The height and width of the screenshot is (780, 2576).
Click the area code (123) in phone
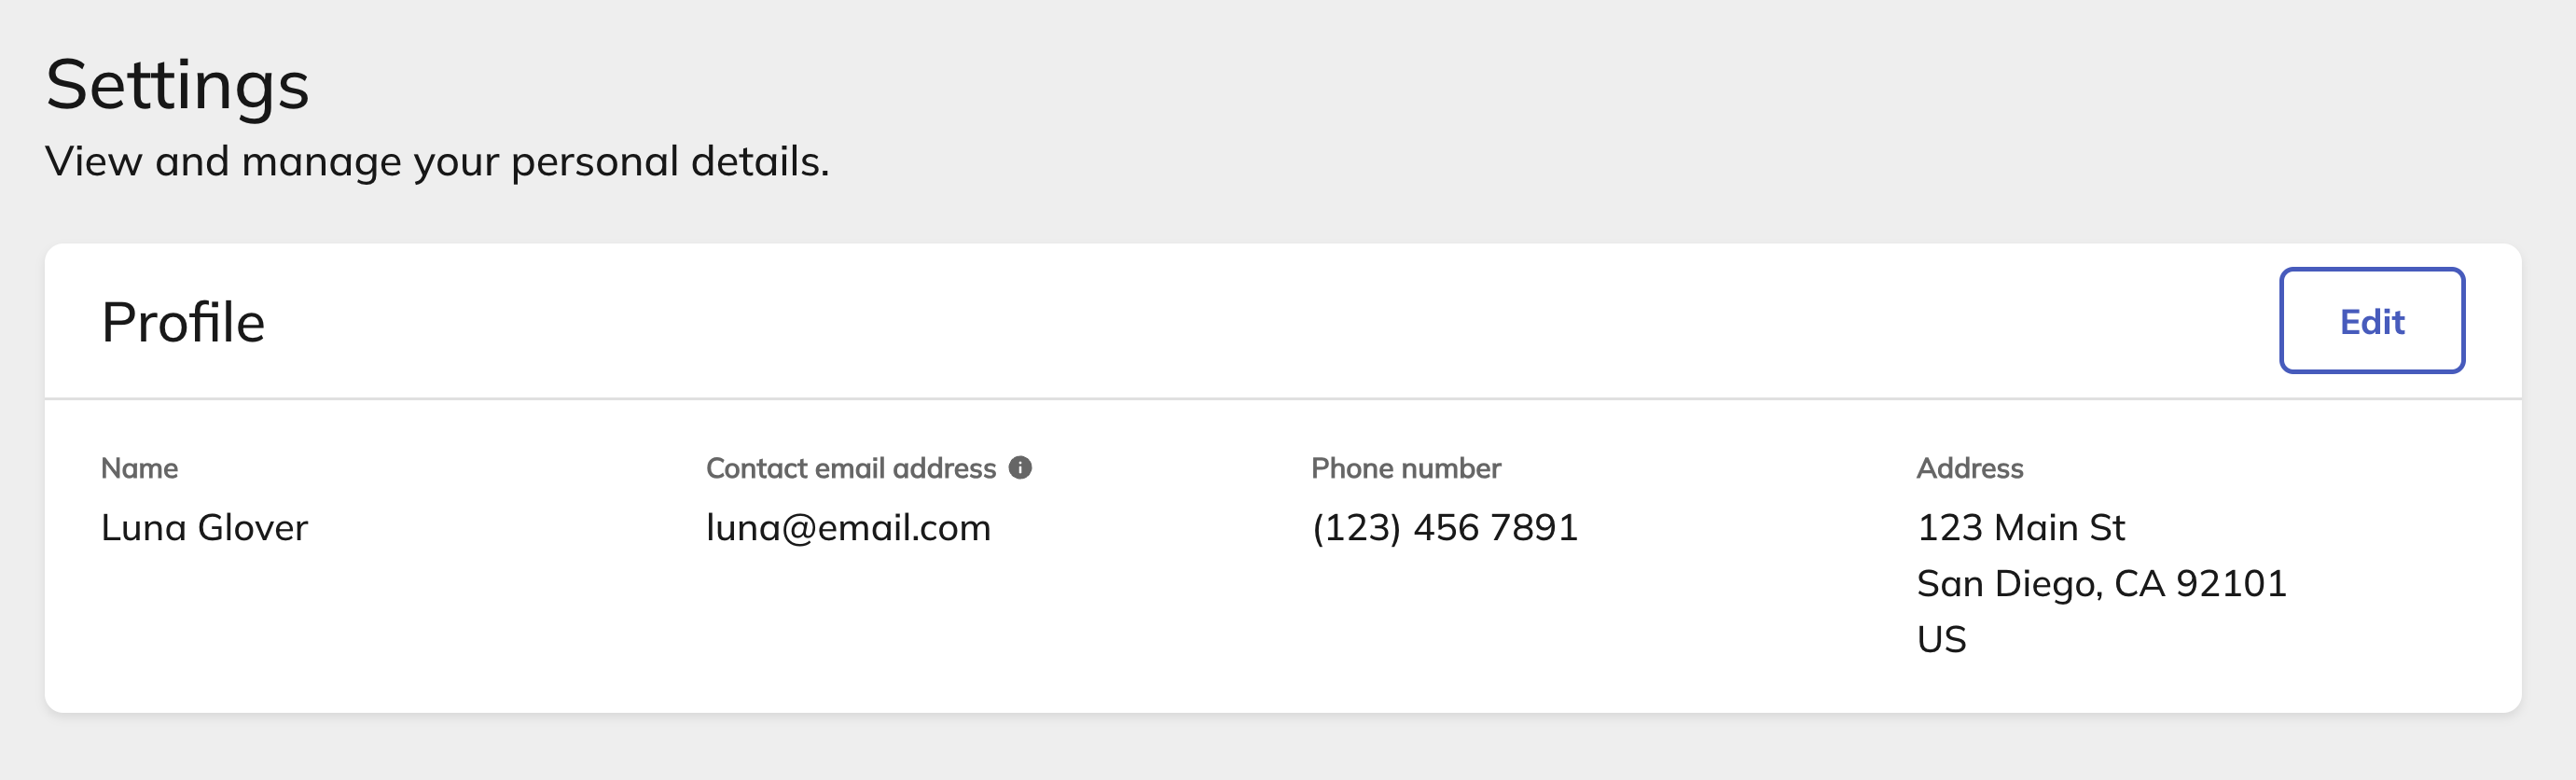click(x=1356, y=527)
